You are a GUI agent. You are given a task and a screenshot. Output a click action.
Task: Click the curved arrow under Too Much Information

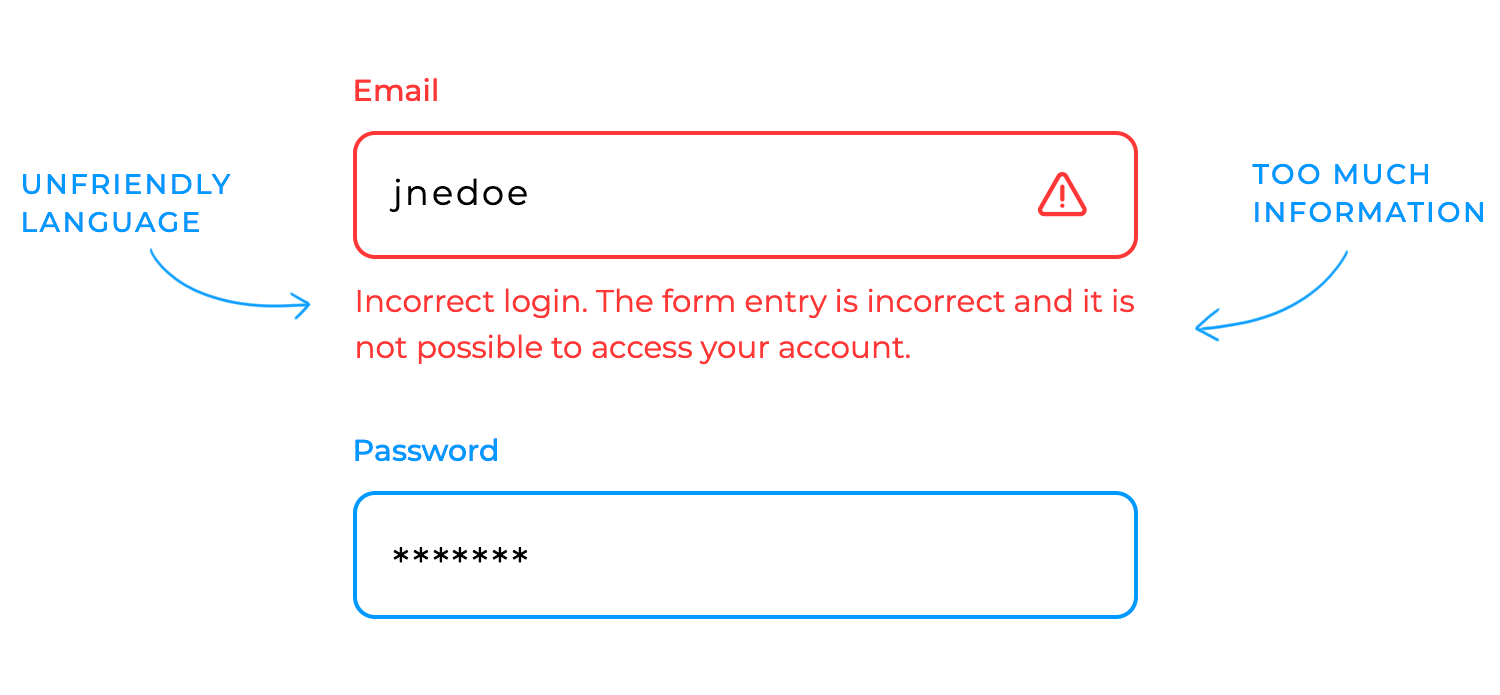click(x=1272, y=296)
